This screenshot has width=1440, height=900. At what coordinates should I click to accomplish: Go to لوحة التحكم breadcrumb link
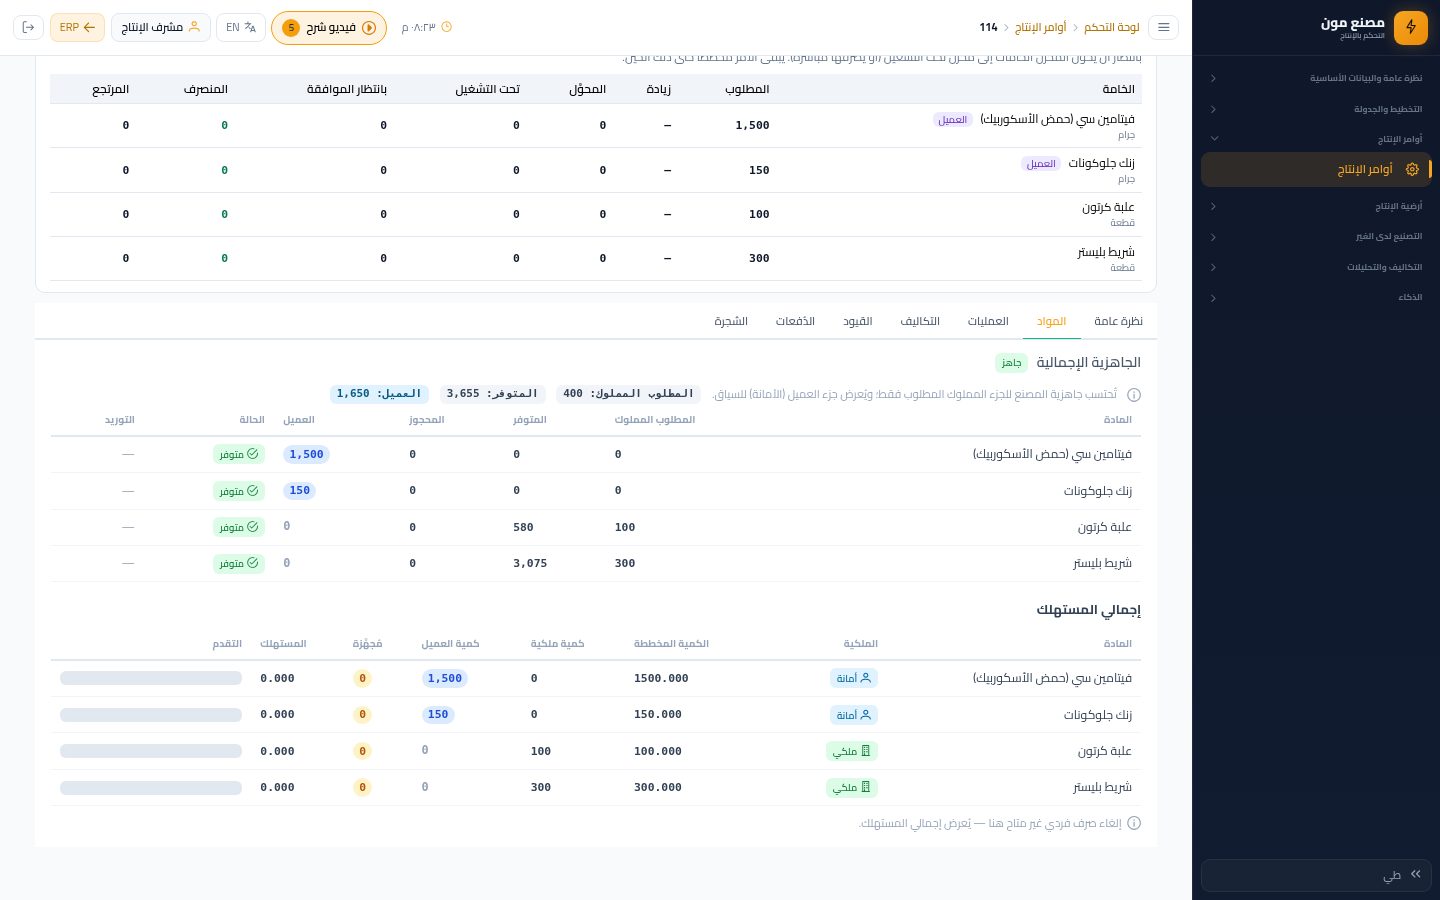pos(1112,27)
